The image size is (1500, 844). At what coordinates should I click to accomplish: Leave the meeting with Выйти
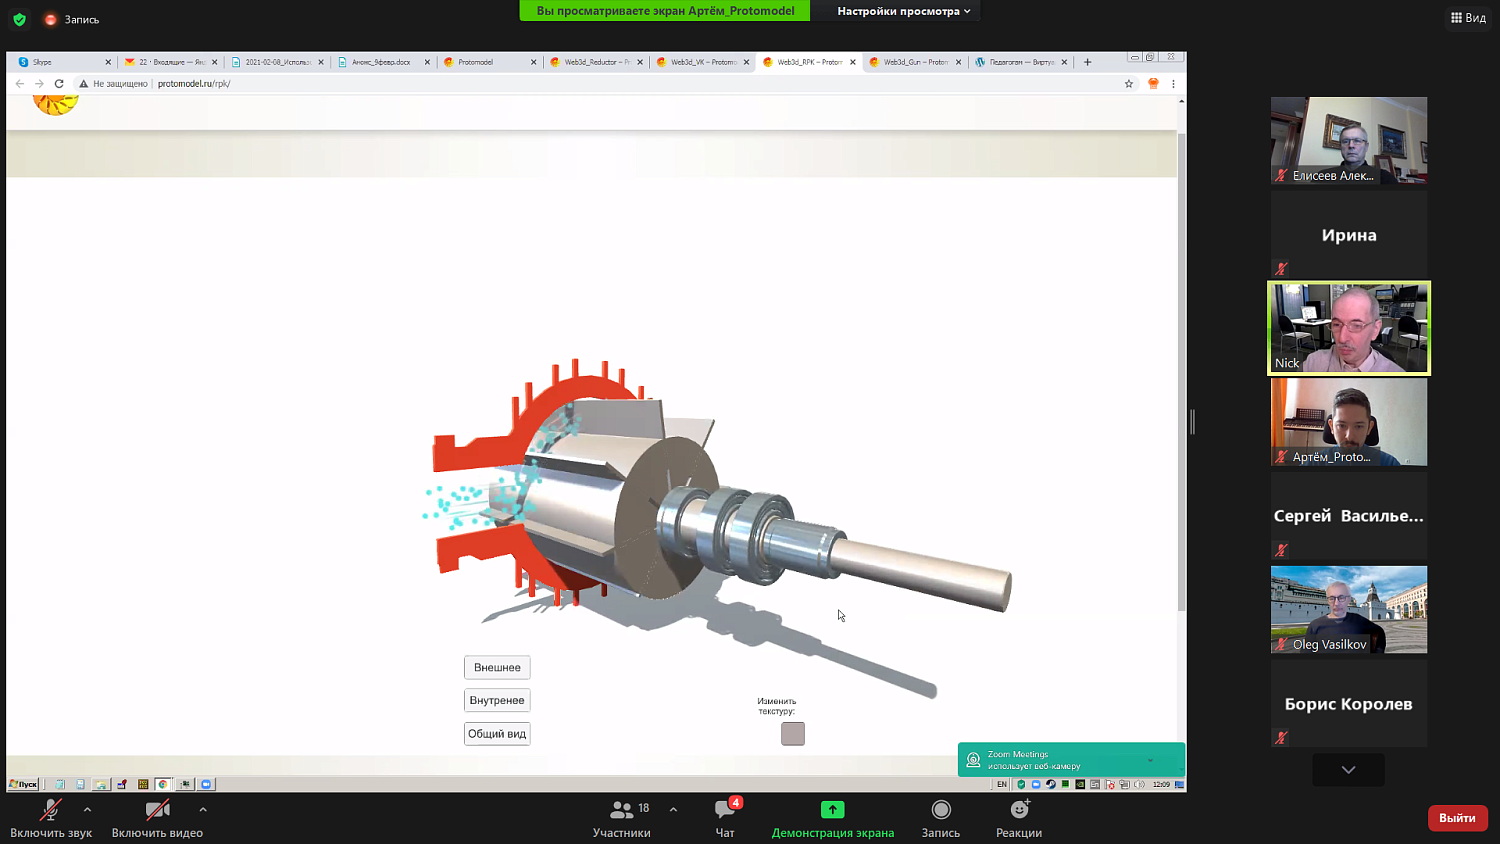(1457, 818)
